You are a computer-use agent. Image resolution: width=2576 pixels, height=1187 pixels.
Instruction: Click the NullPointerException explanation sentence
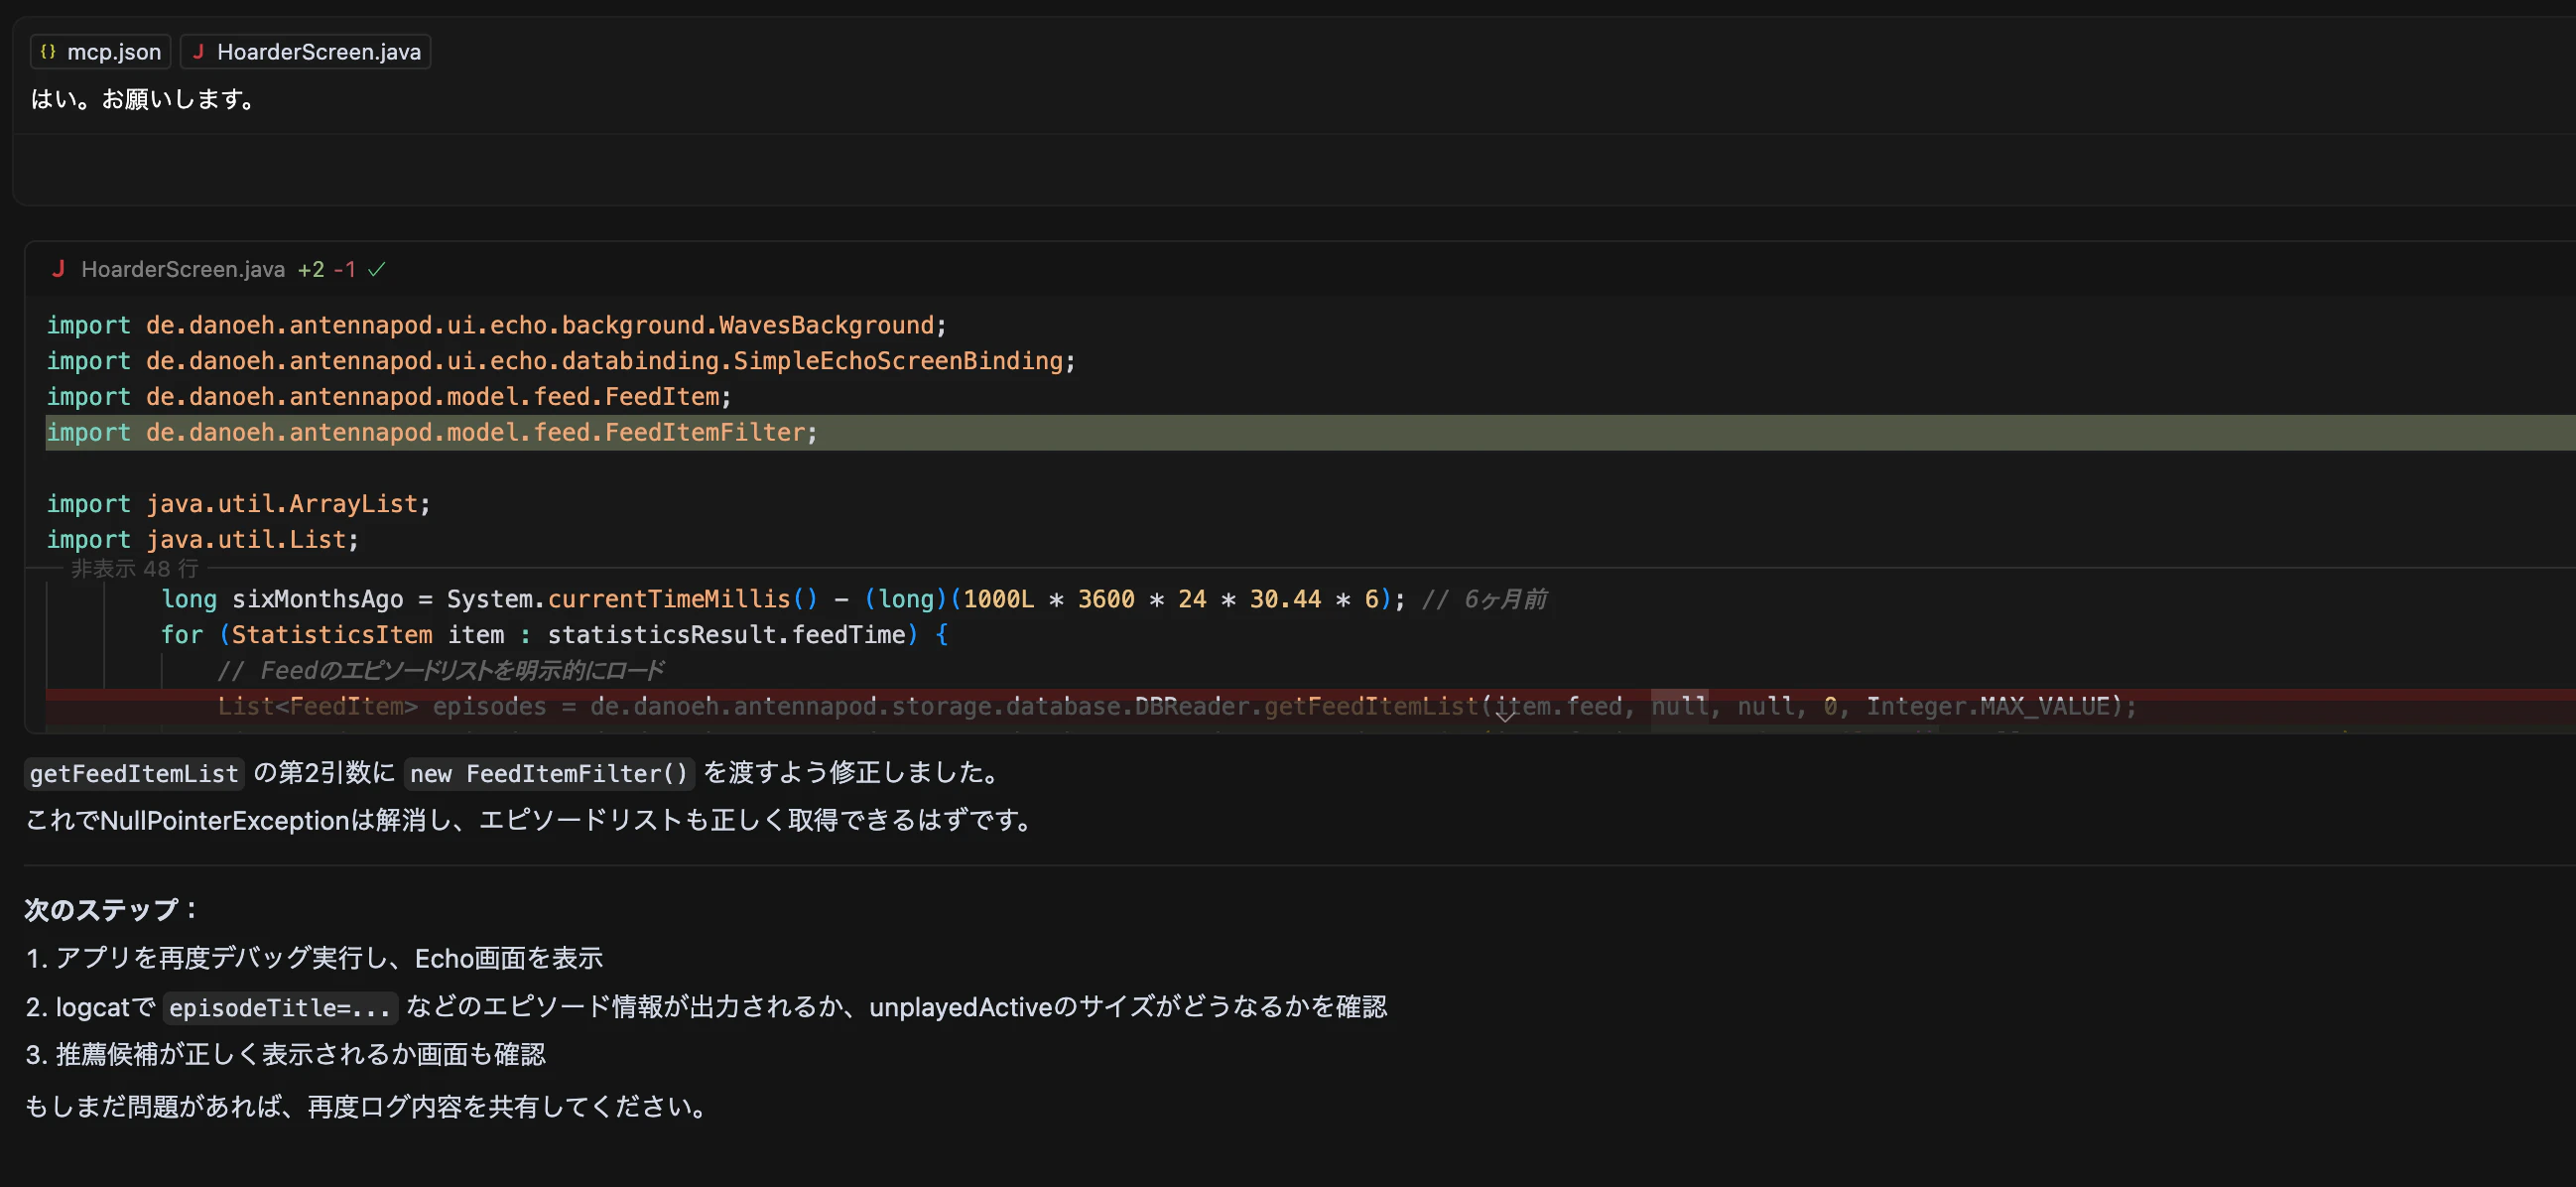(532, 820)
